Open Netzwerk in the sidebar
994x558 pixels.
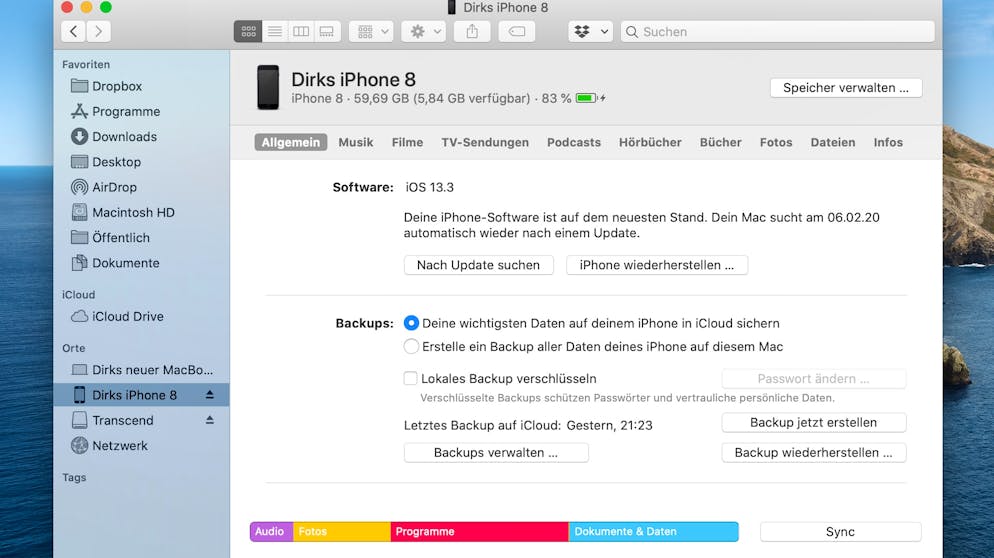pos(141,446)
